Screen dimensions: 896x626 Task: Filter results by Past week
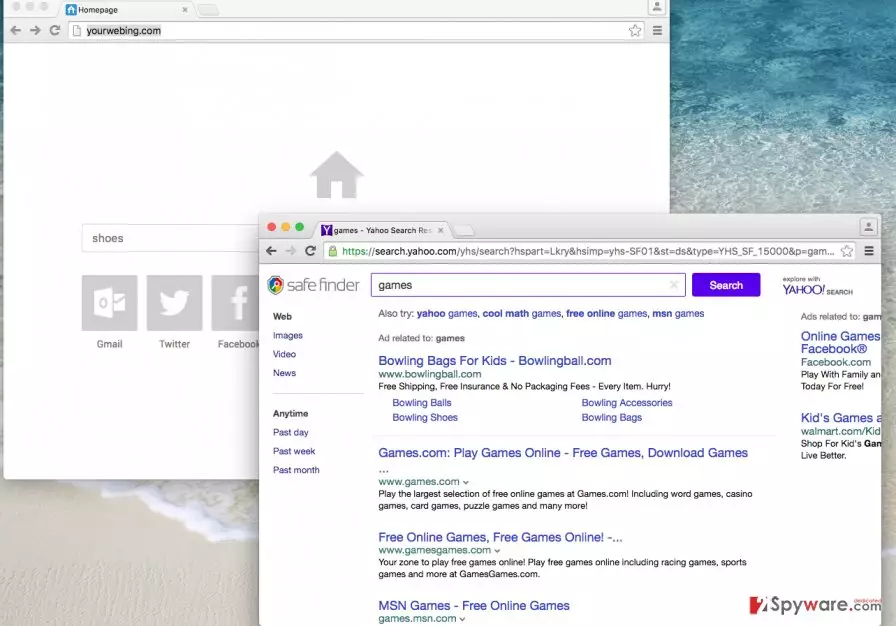point(294,451)
